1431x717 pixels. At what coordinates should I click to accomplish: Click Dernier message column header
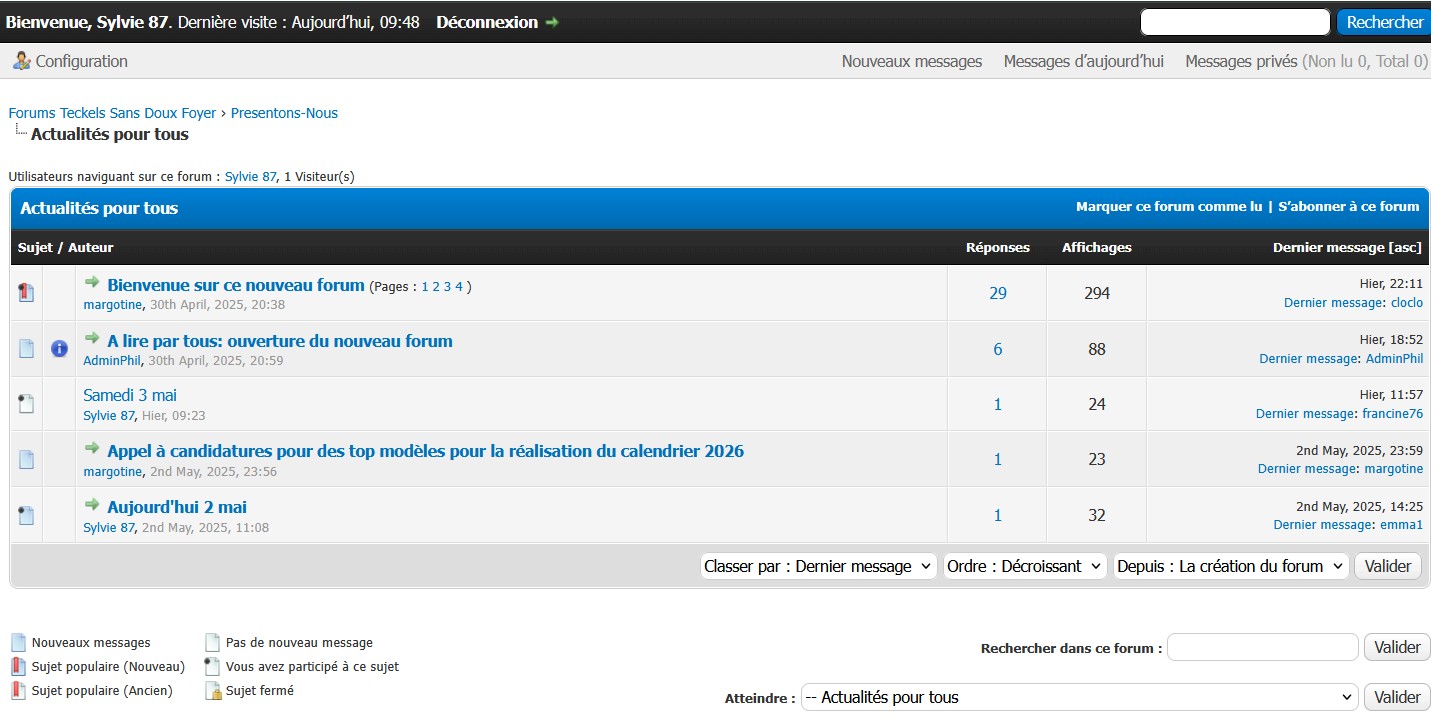[1329, 247]
